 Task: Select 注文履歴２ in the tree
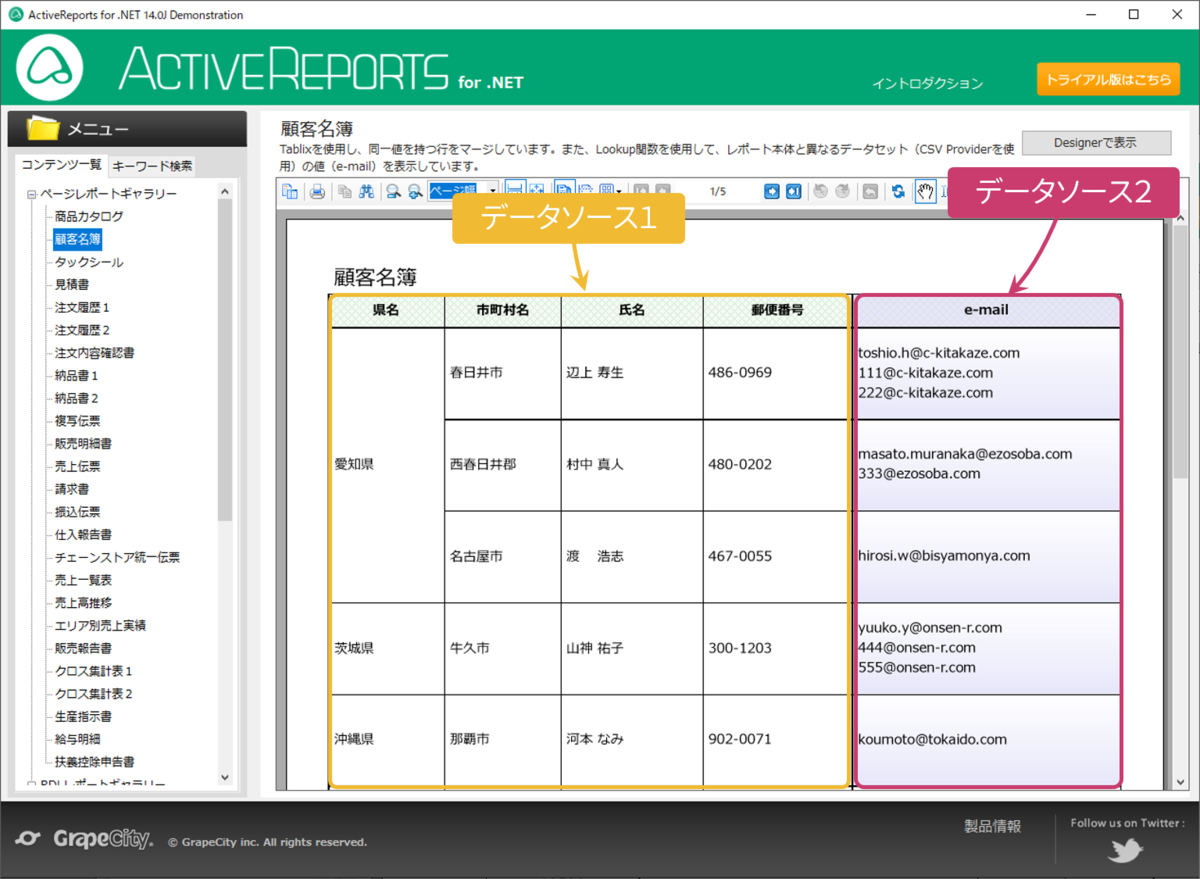pyautogui.click(x=83, y=330)
